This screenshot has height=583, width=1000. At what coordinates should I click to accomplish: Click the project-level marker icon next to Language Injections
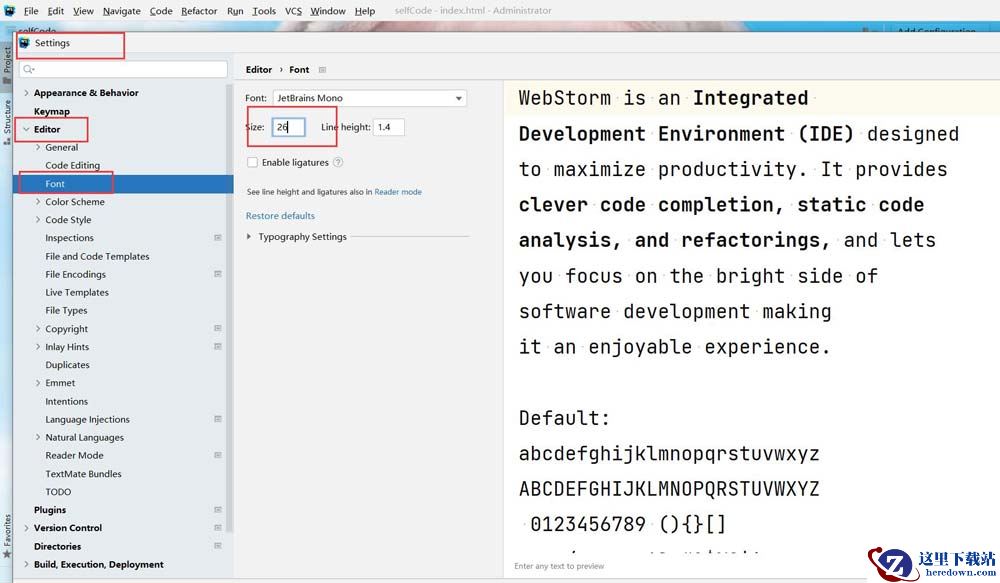point(217,419)
